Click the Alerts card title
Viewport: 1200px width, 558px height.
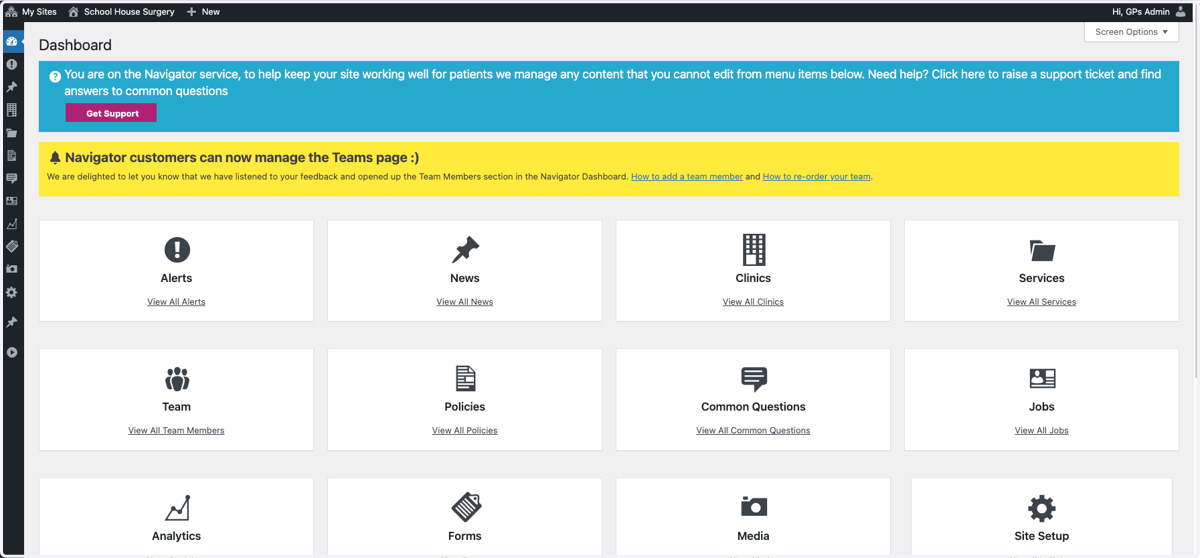click(176, 278)
